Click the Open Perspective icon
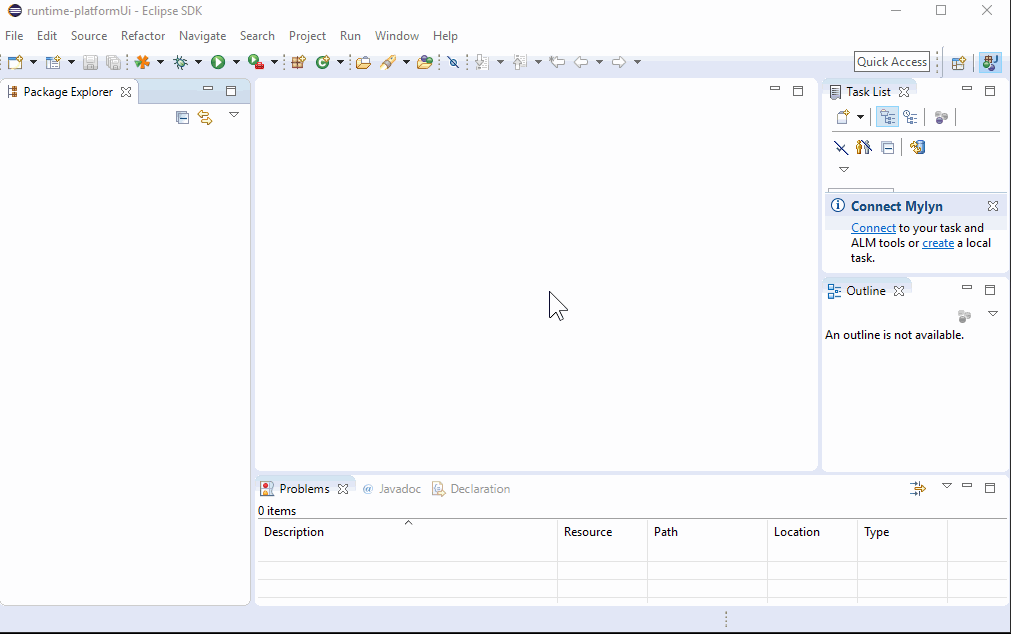The height and width of the screenshot is (634, 1011). coord(959,63)
